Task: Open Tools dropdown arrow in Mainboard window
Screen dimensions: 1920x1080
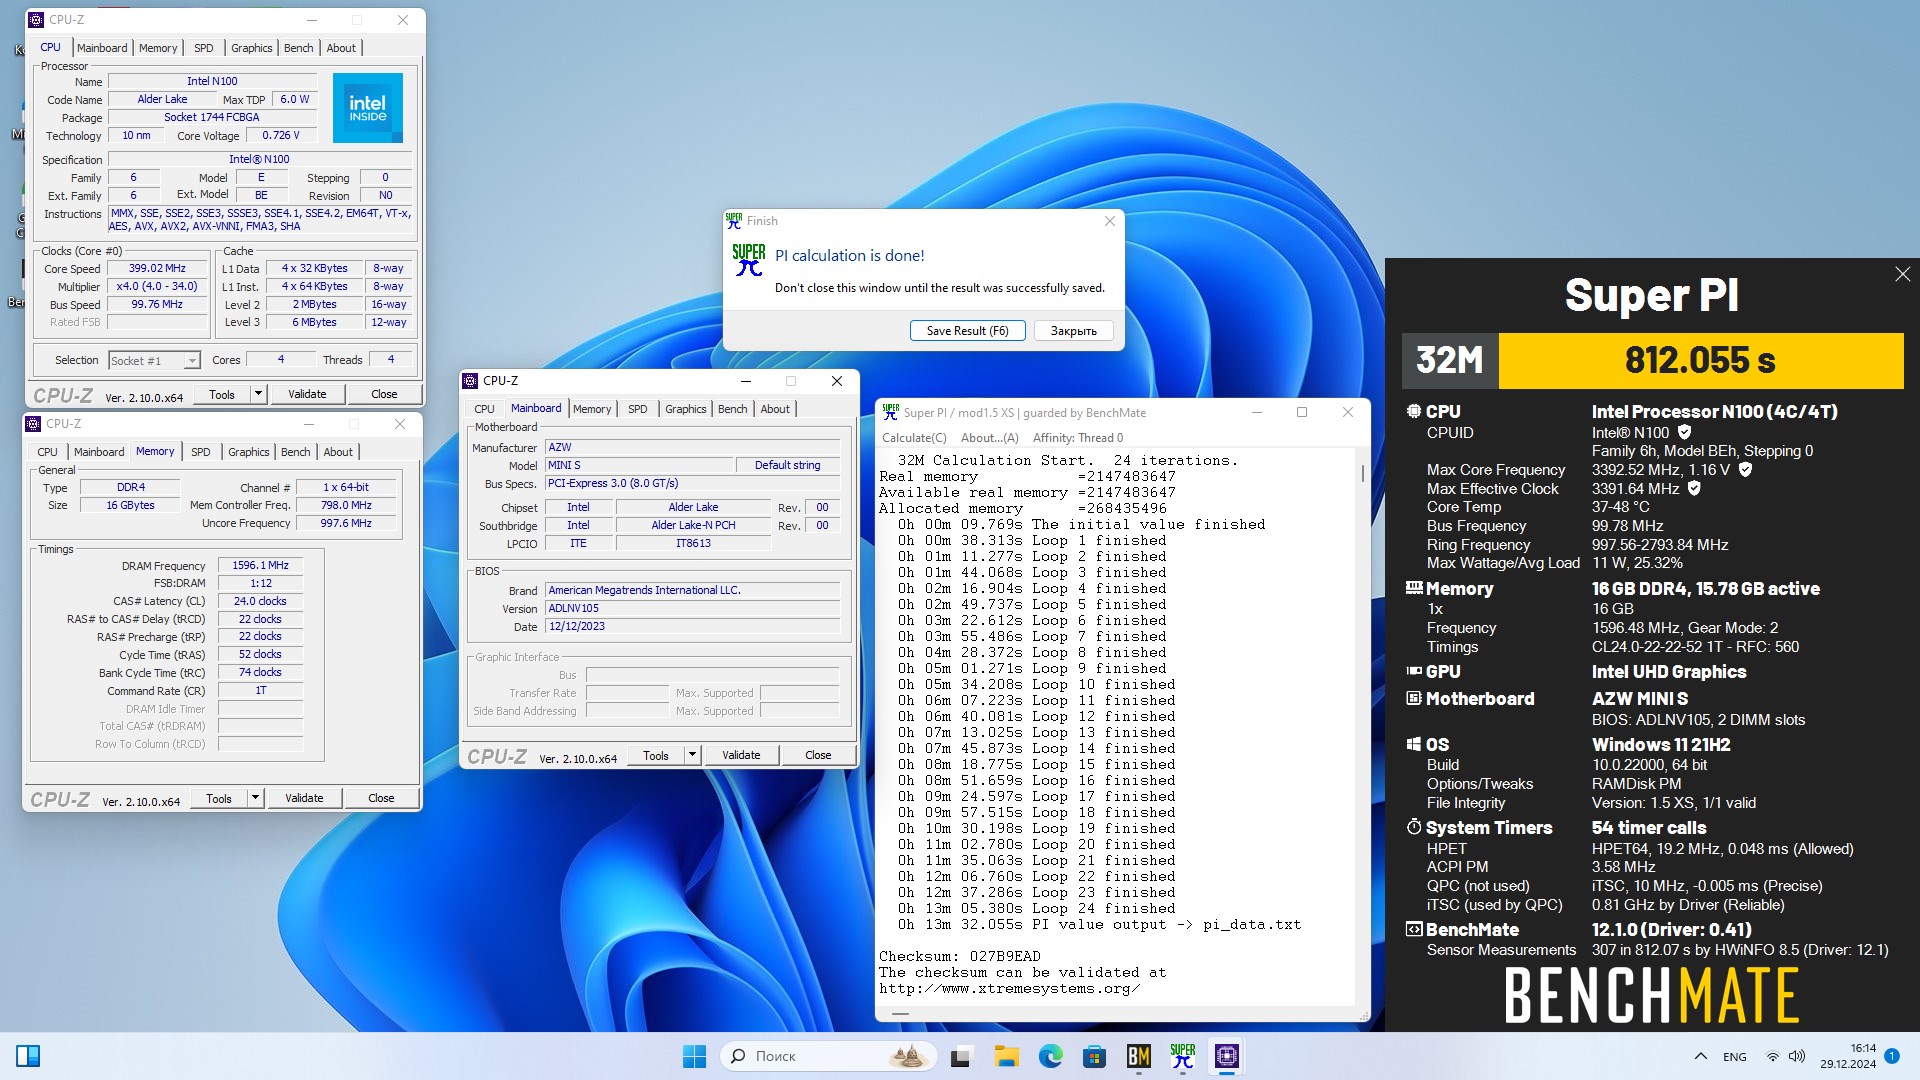Action: (692, 755)
